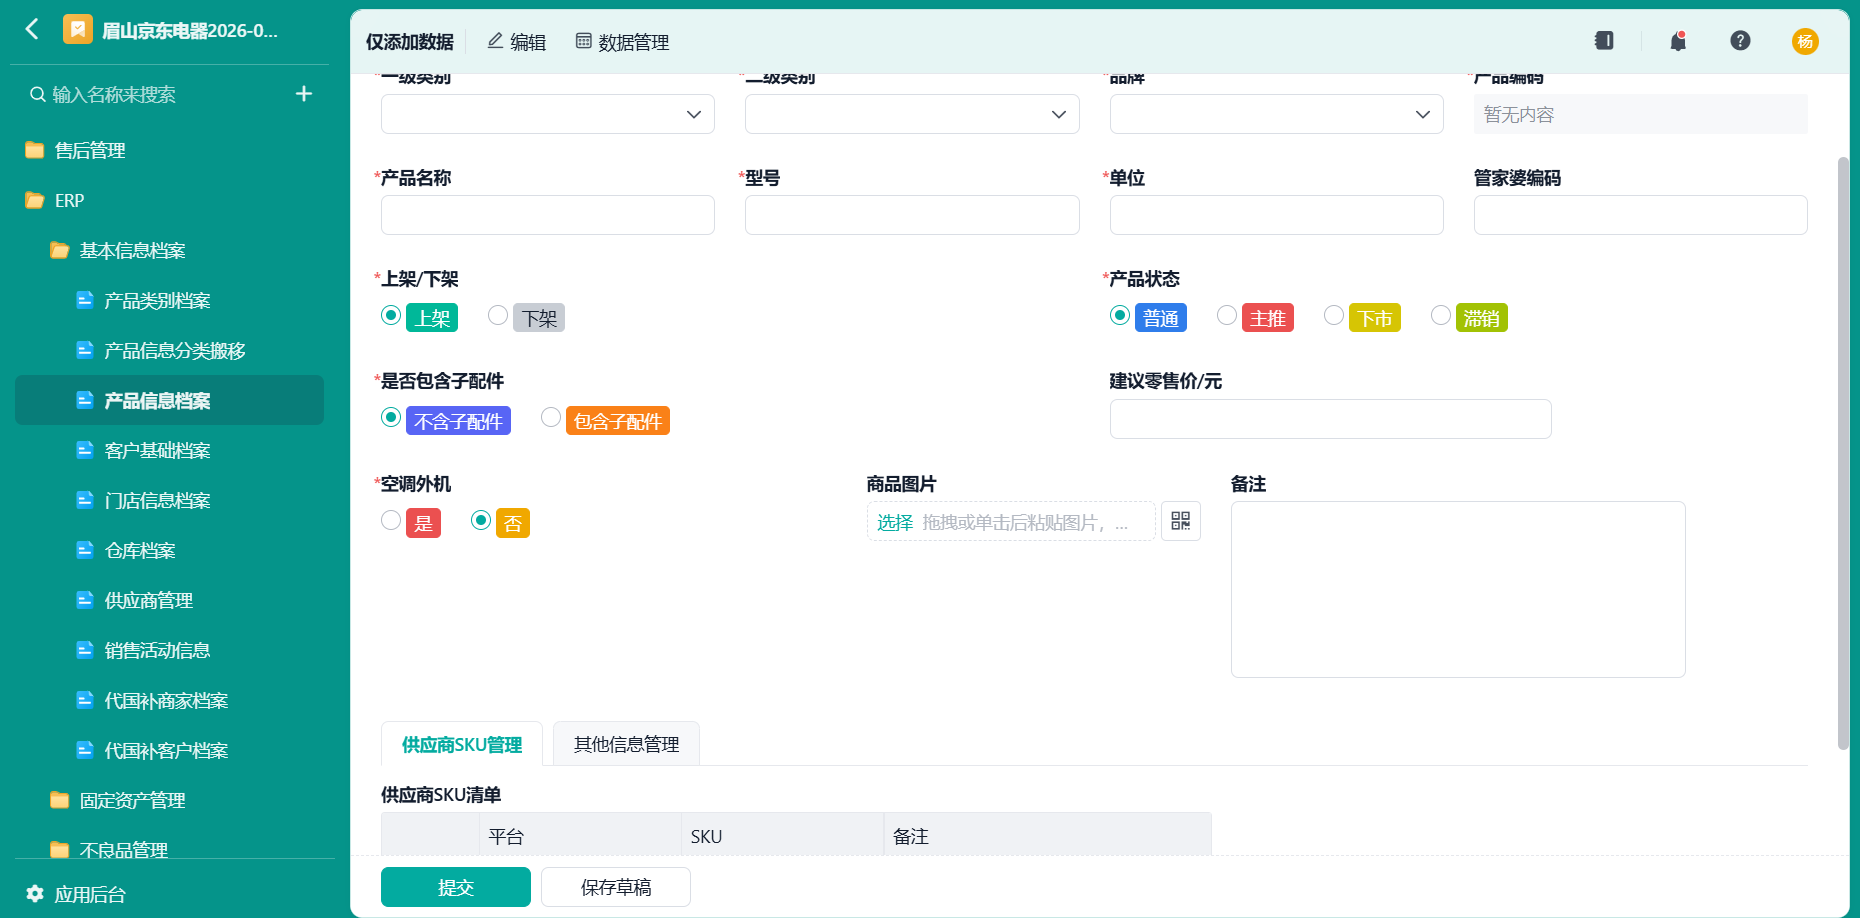This screenshot has height=918, width=1860.
Task: Click the 固定资产管理 folder icon
Action: [x=60, y=800]
